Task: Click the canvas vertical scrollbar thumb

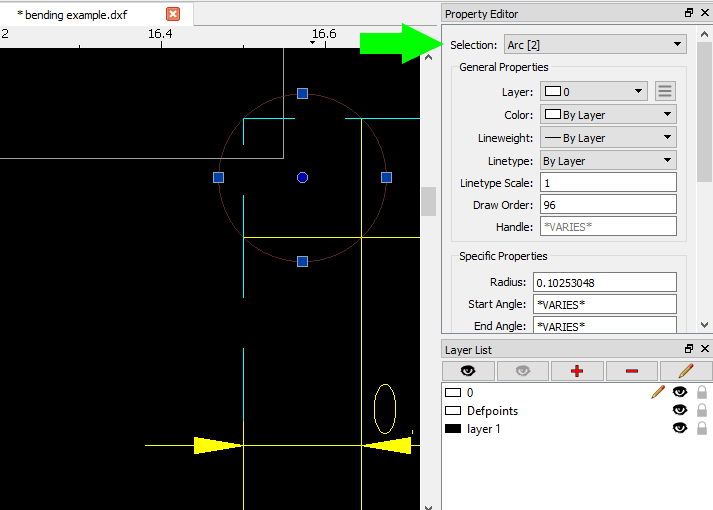Action: pyautogui.click(x=428, y=201)
